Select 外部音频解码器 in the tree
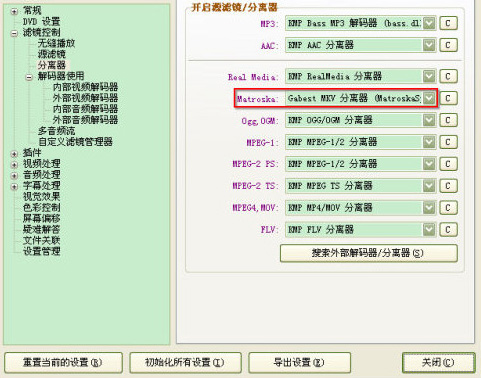481x378 pixels. click(x=85, y=120)
